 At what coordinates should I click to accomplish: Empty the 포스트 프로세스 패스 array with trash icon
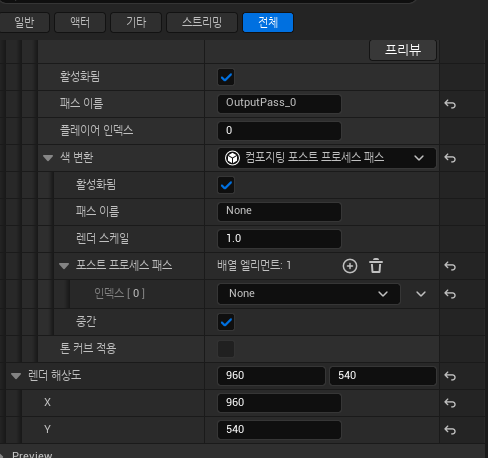coord(376,266)
